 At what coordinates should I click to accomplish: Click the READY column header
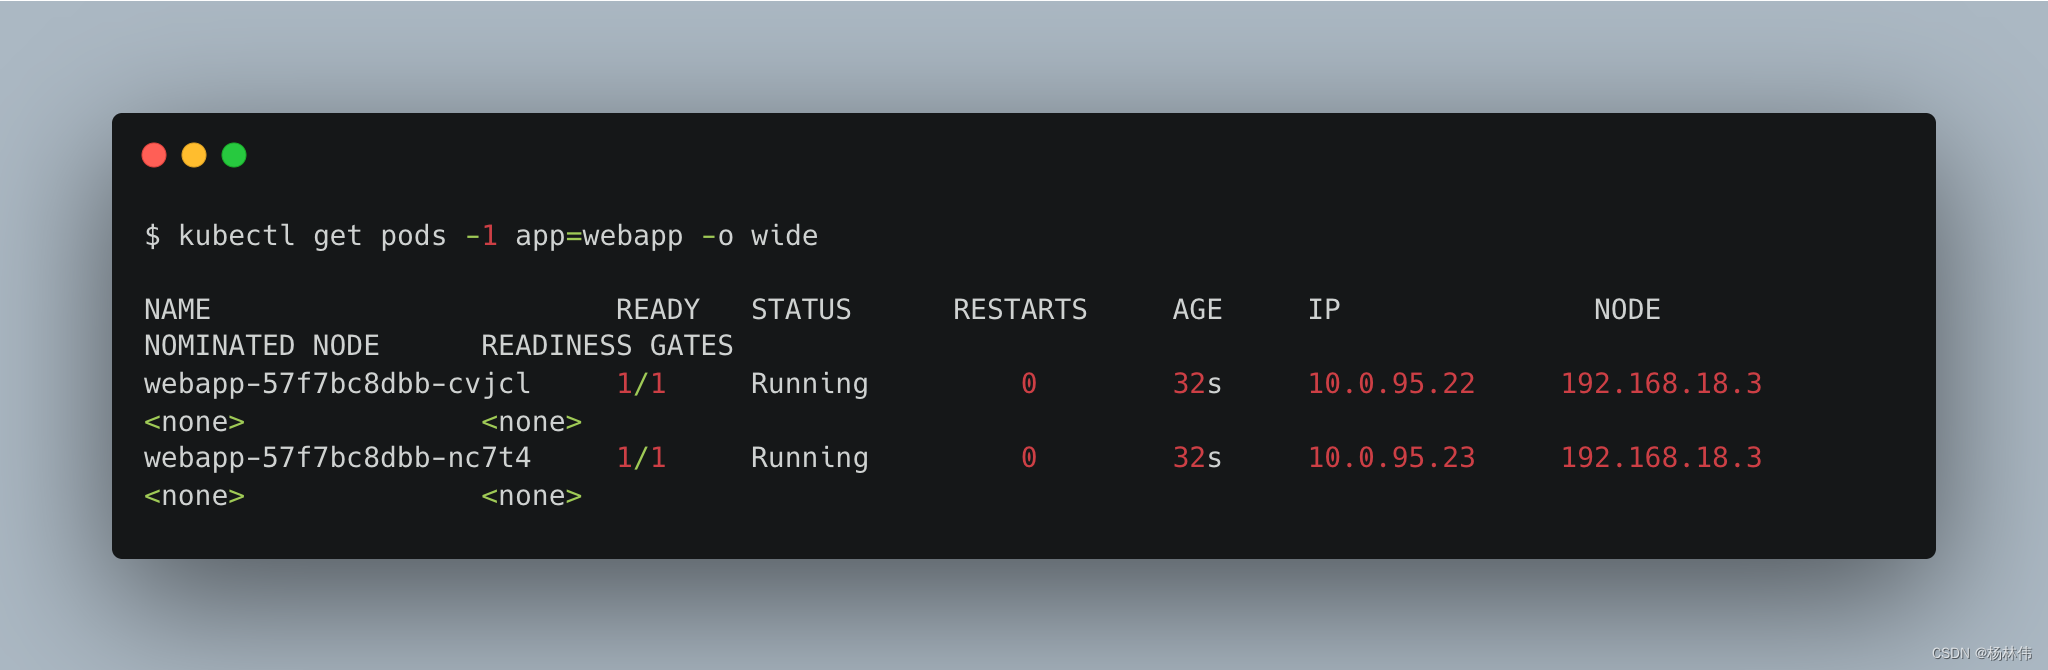tap(657, 310)
